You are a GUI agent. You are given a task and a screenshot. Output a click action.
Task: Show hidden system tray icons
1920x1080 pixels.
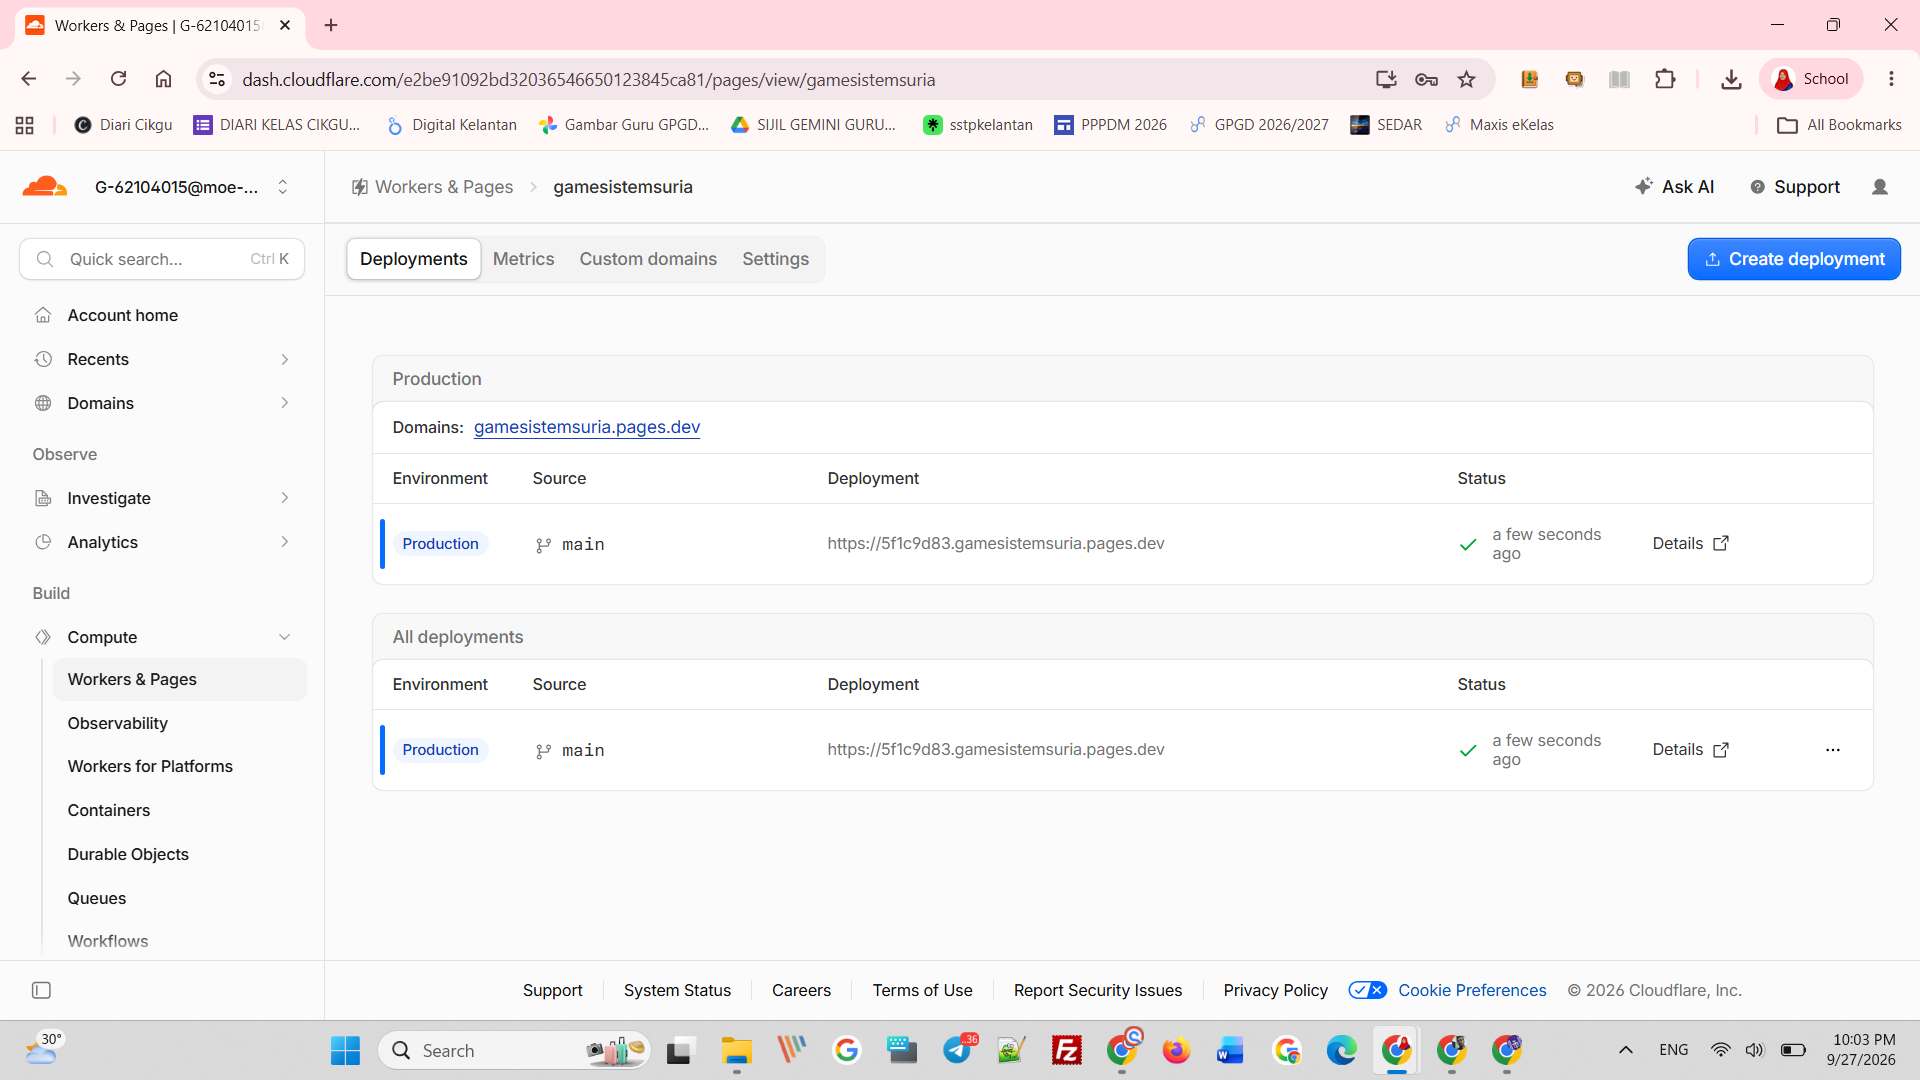[x=1626, y=1050]
